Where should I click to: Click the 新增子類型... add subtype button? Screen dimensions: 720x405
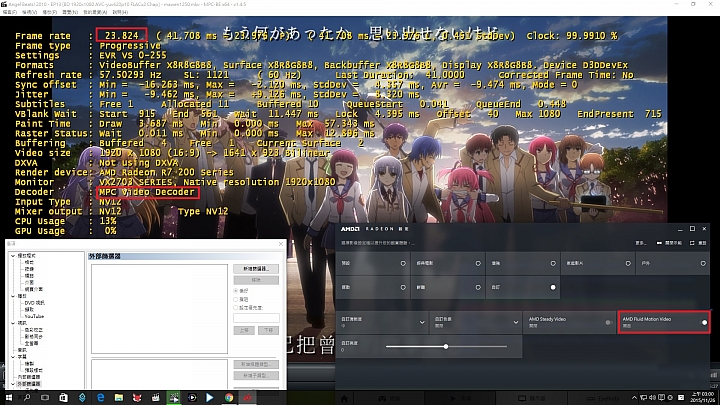tap(256, 376)
